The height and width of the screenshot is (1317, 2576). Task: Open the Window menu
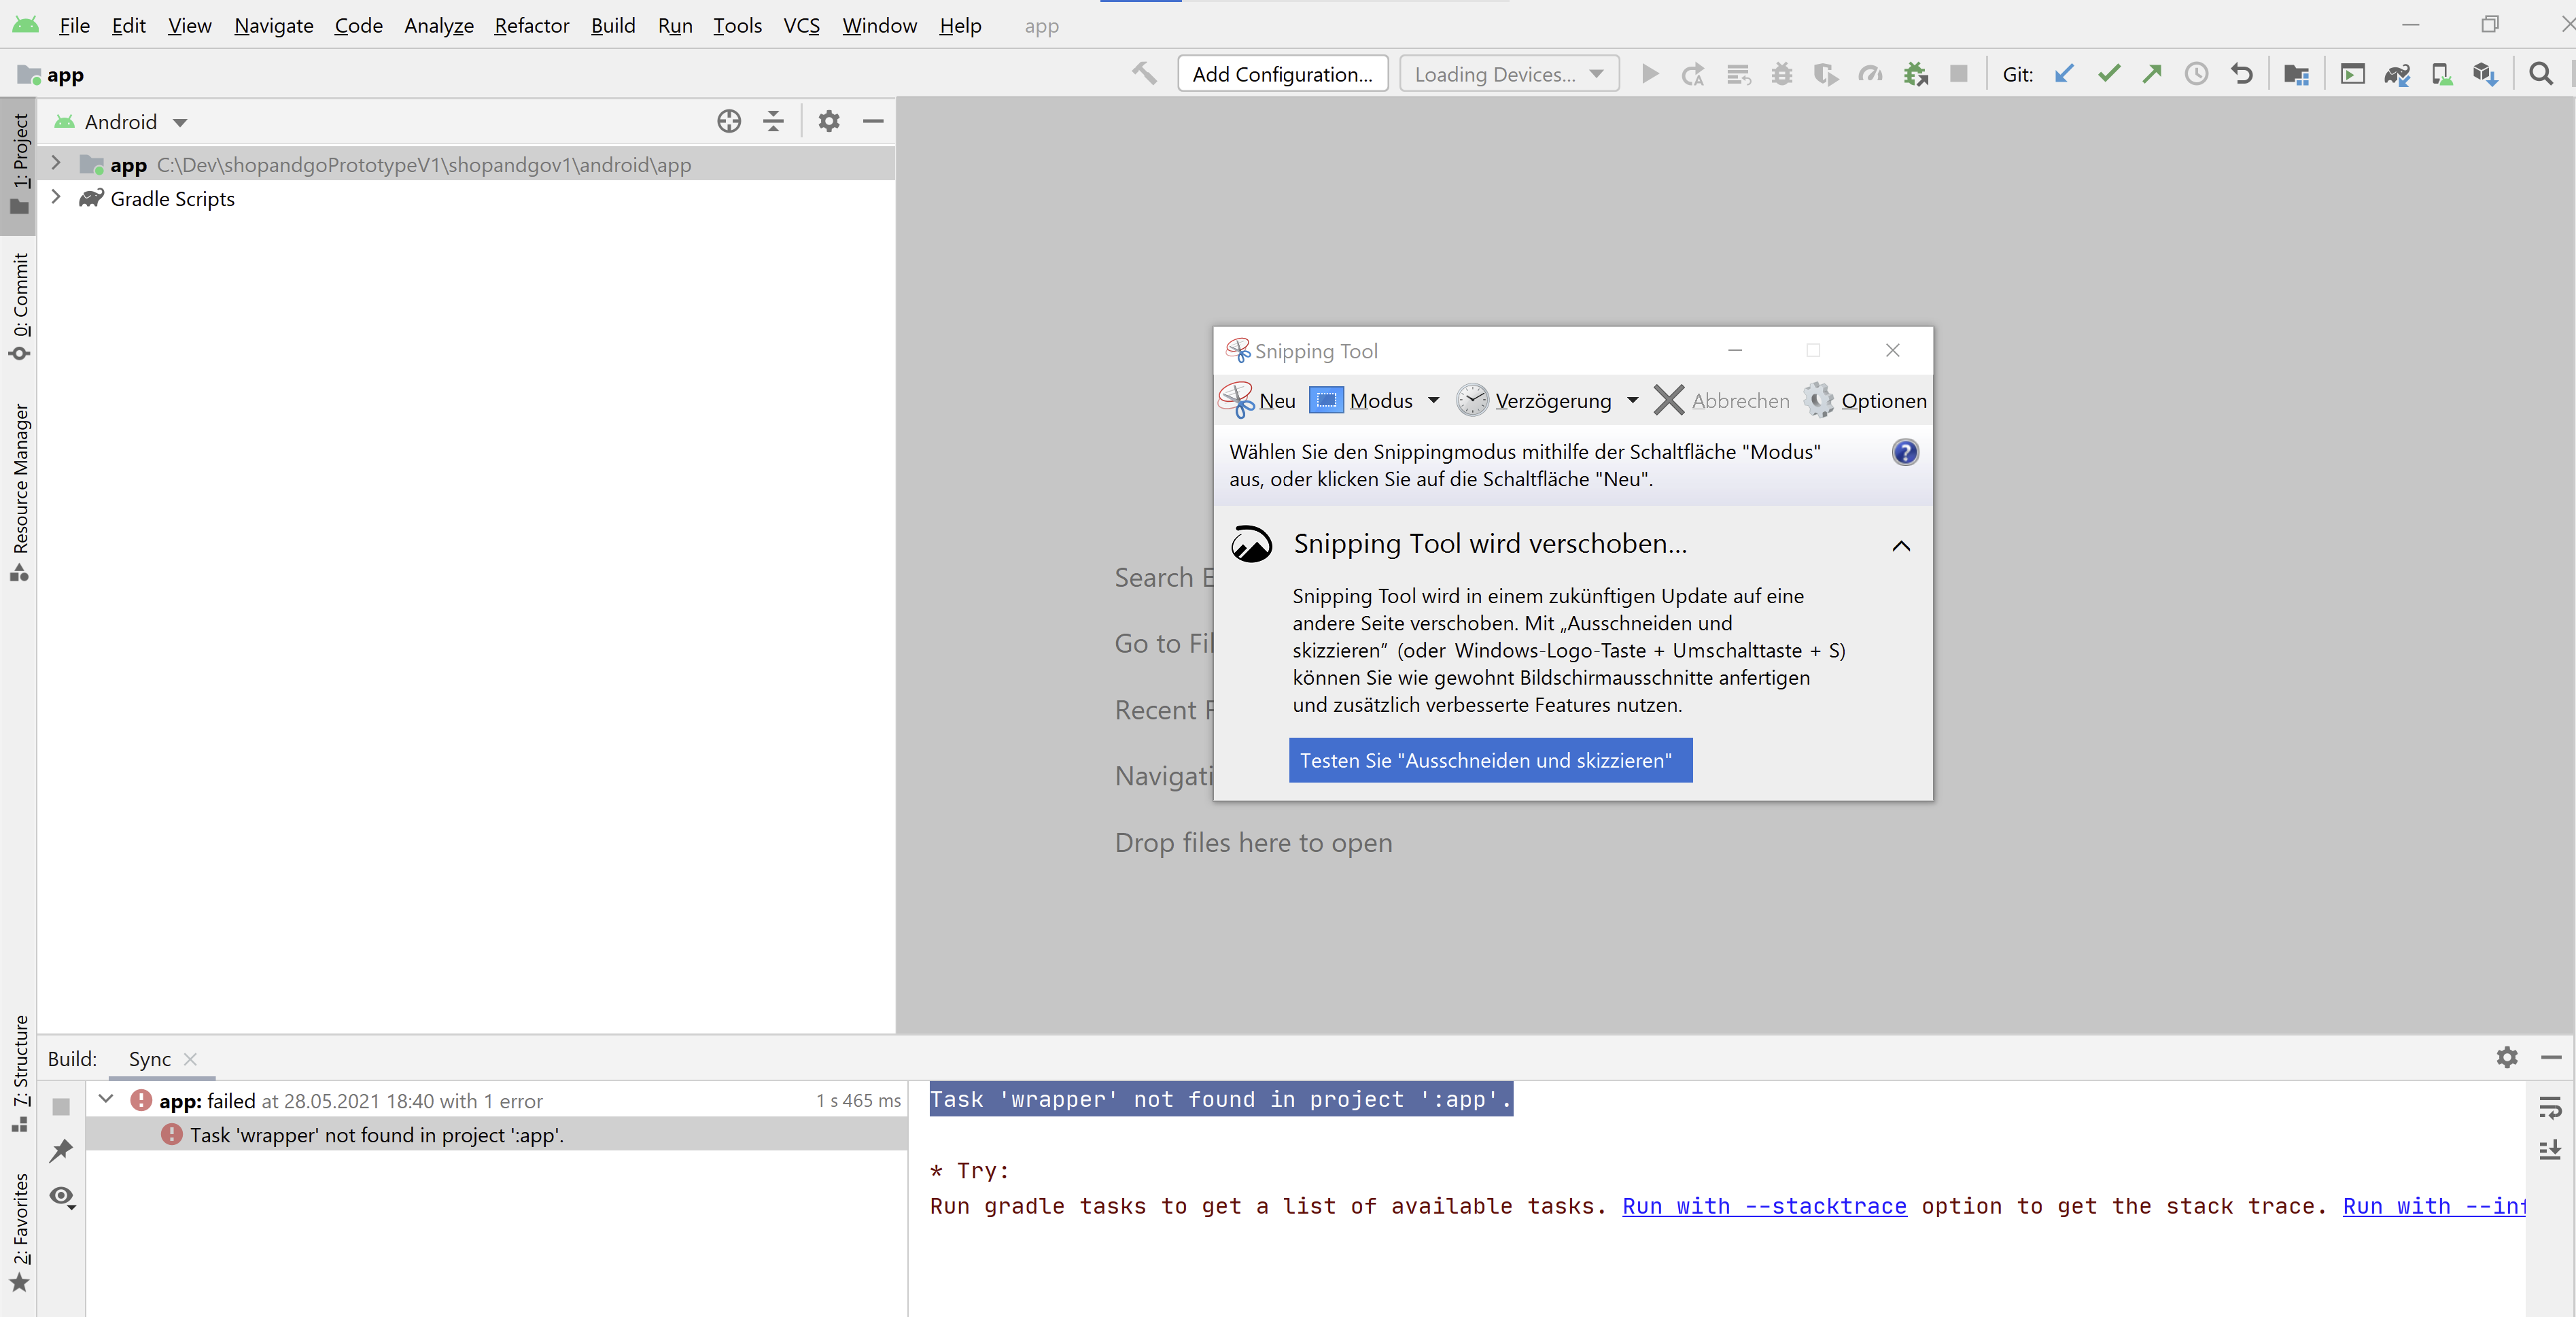point(879,25)
